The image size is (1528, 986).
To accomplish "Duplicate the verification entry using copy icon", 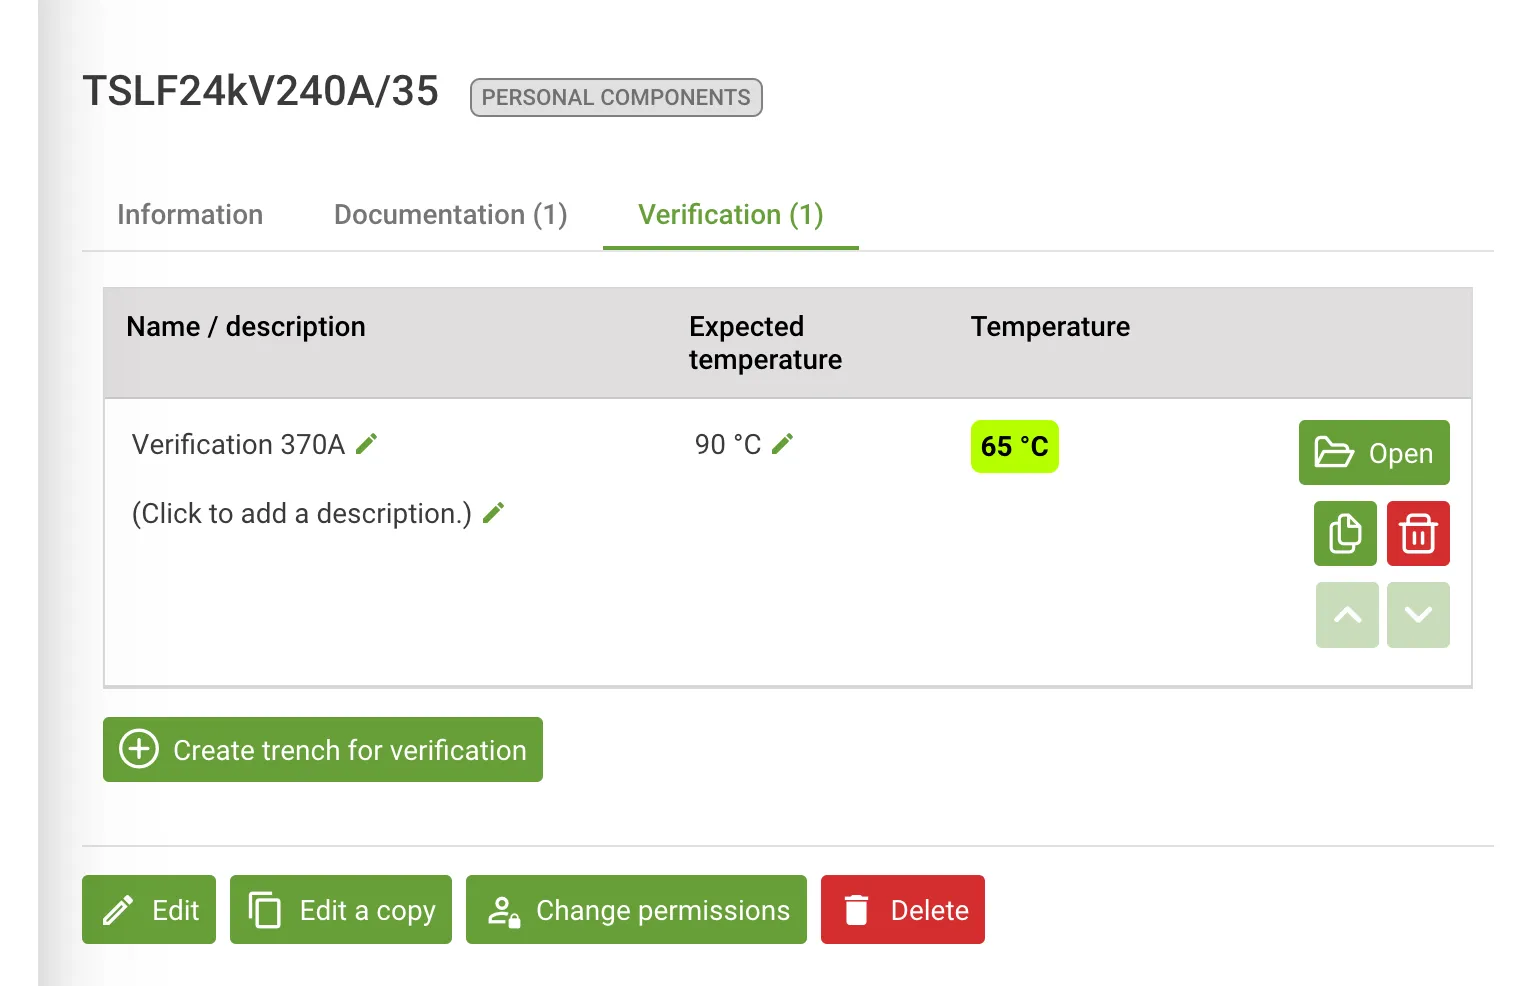I will [x=1344, y=533].
